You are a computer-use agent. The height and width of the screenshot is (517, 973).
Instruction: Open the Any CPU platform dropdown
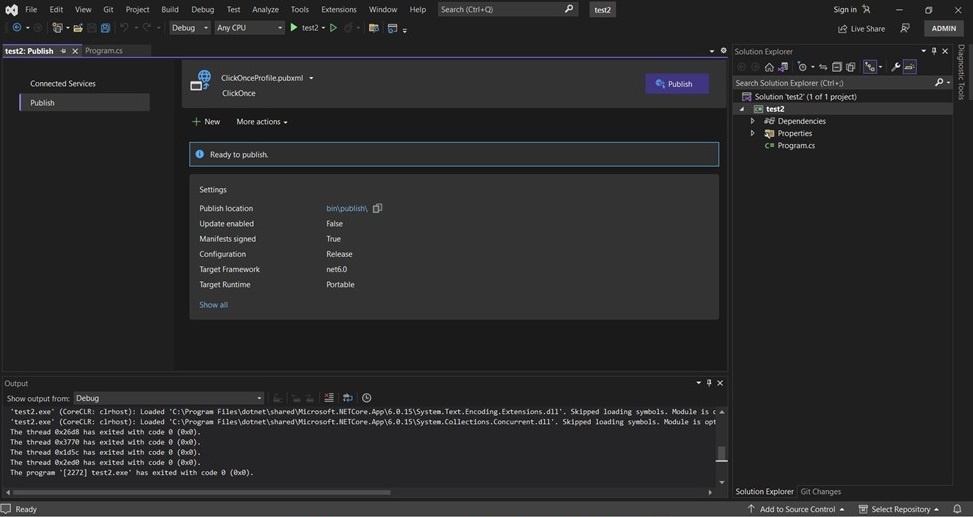click(249, 28)
